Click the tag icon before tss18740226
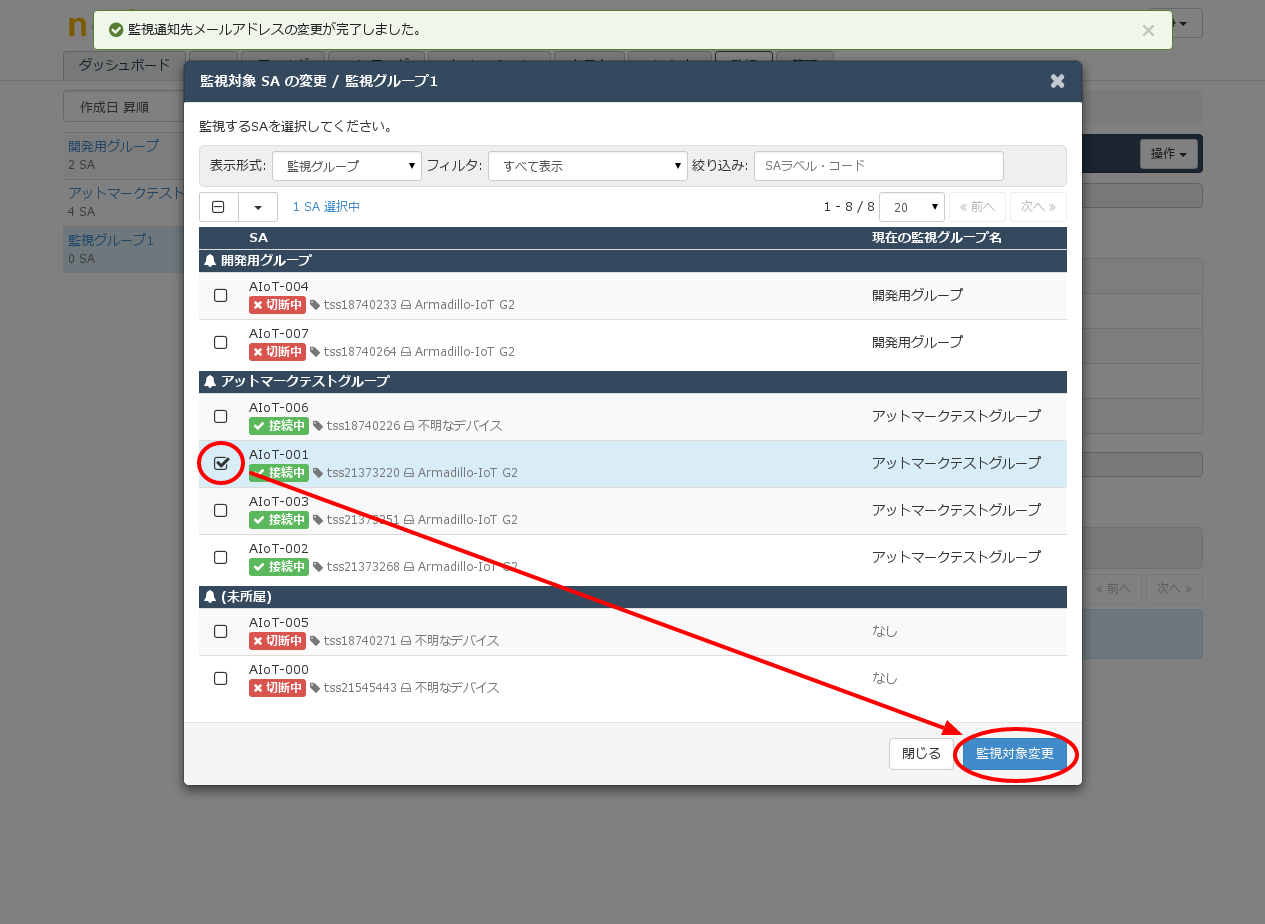 point(318,426)
